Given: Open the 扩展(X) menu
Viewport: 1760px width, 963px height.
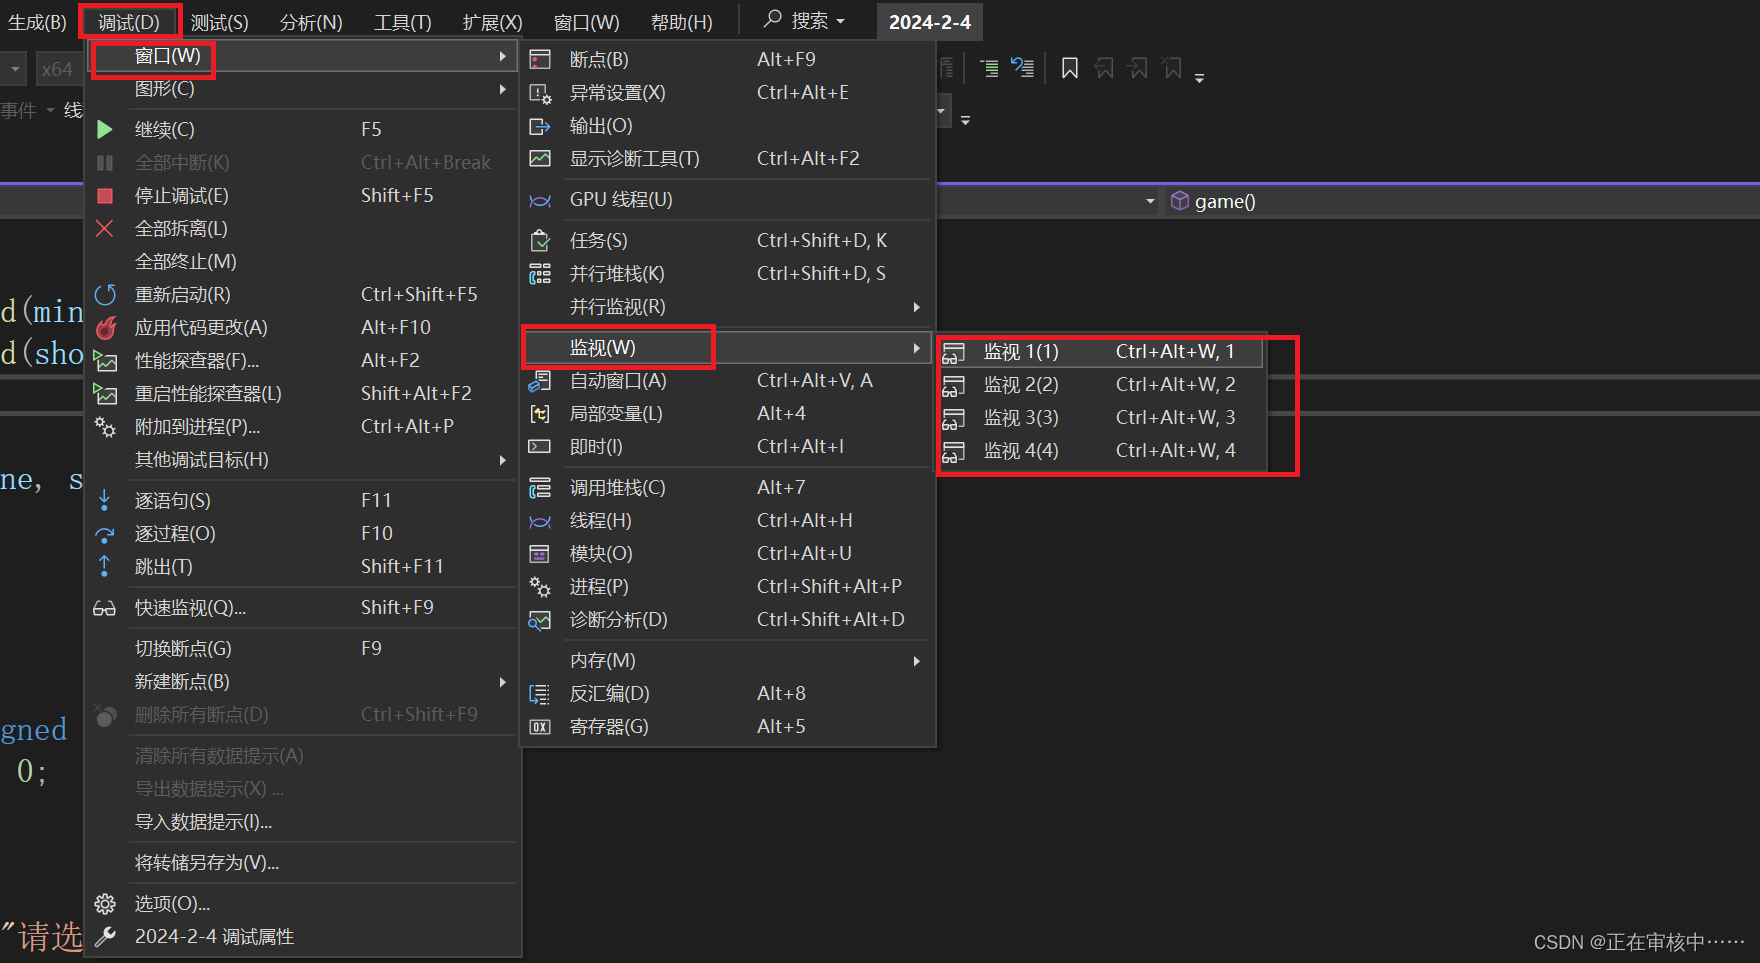Looking at the screenshot, I should 492,22.
